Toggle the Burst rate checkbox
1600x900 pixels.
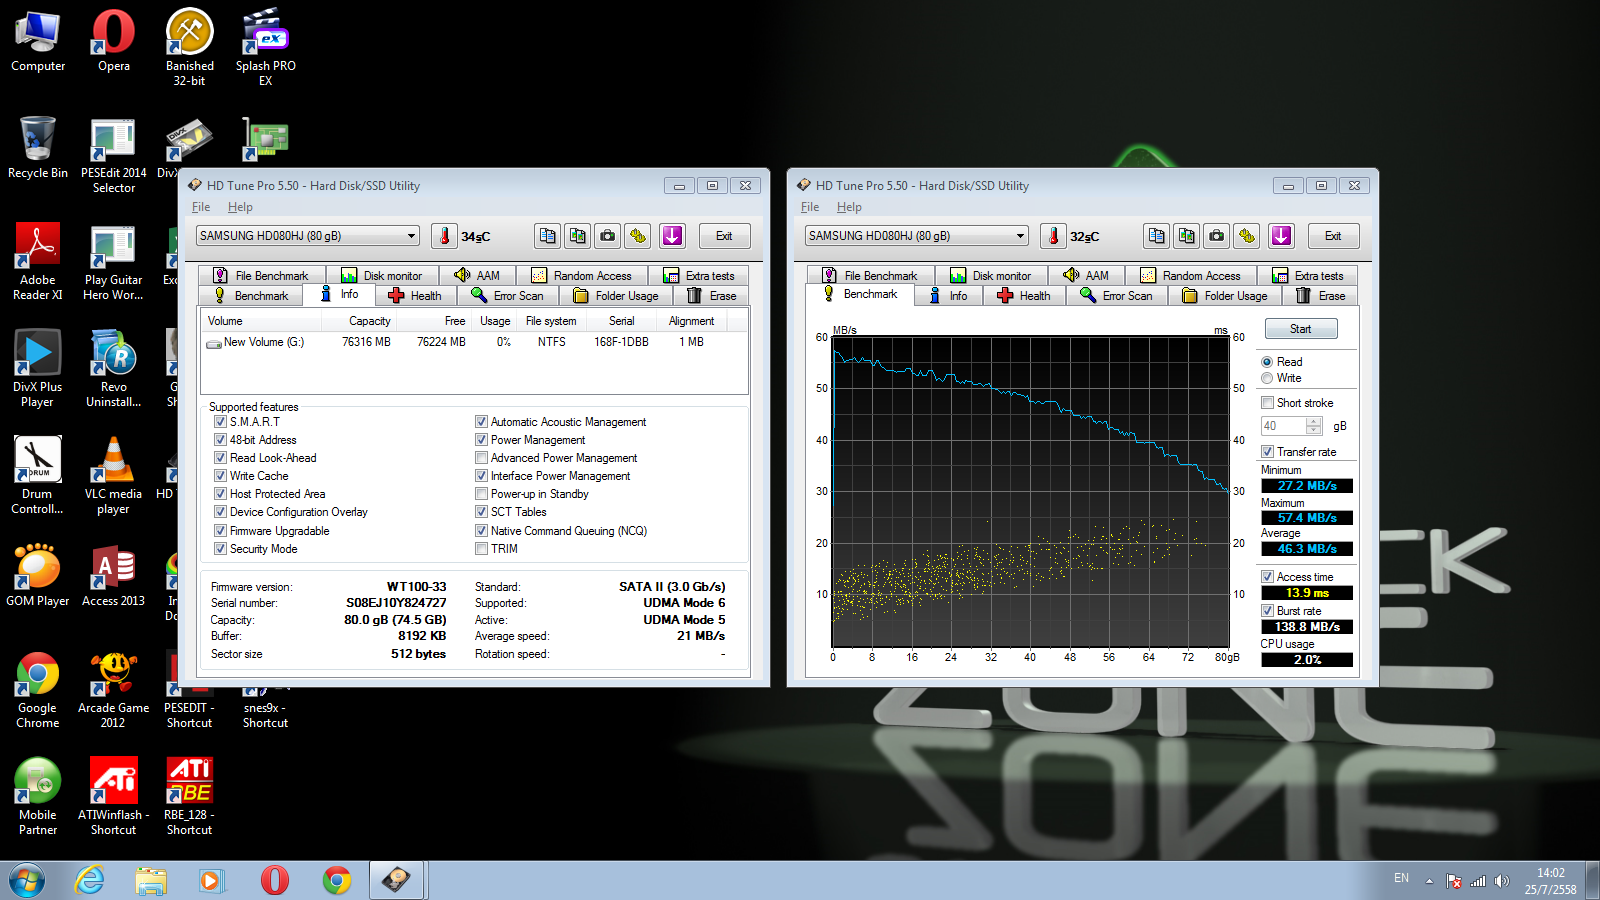(1267, 611)
